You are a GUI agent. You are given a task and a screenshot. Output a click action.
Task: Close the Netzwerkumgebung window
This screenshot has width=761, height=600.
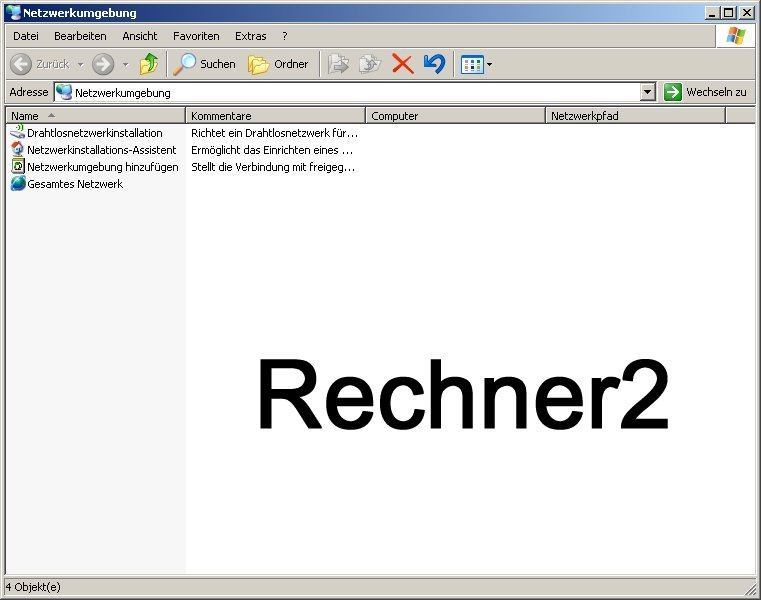pyautogui.click(x=747, y=13)
